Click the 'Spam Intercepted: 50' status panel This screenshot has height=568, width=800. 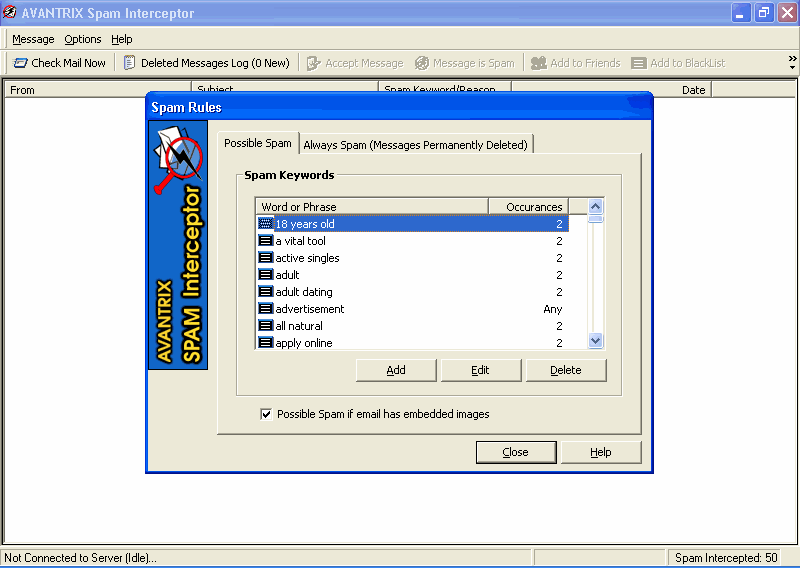click(x=726, y=558)
